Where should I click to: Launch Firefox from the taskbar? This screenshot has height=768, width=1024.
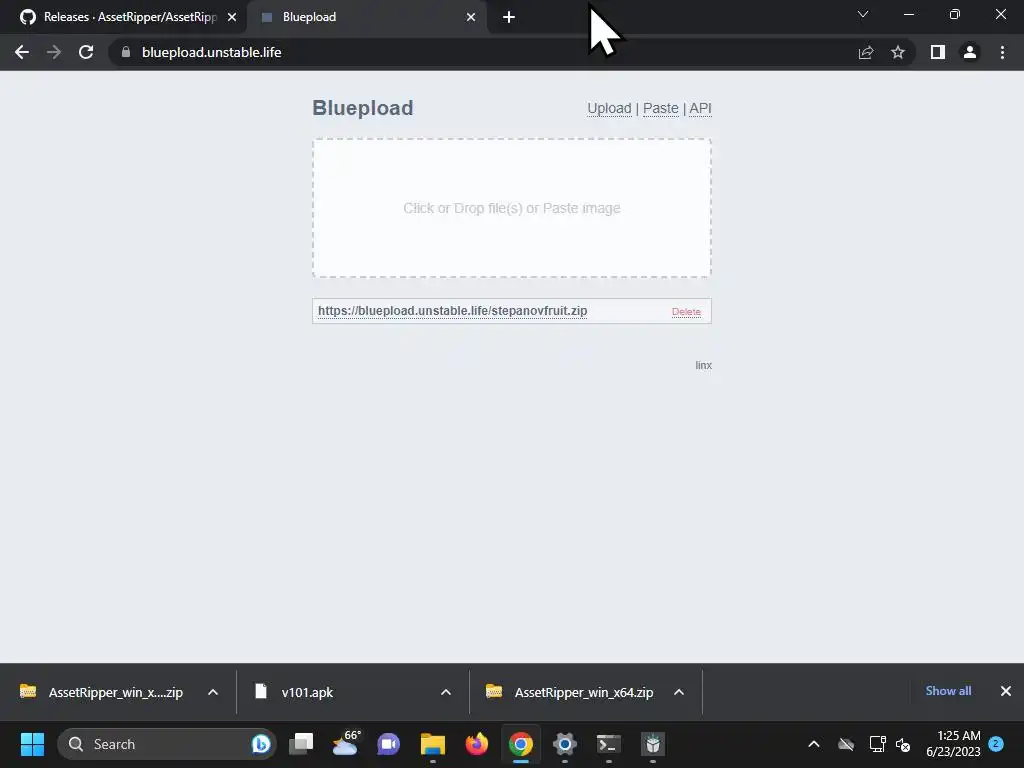(477, 744)
